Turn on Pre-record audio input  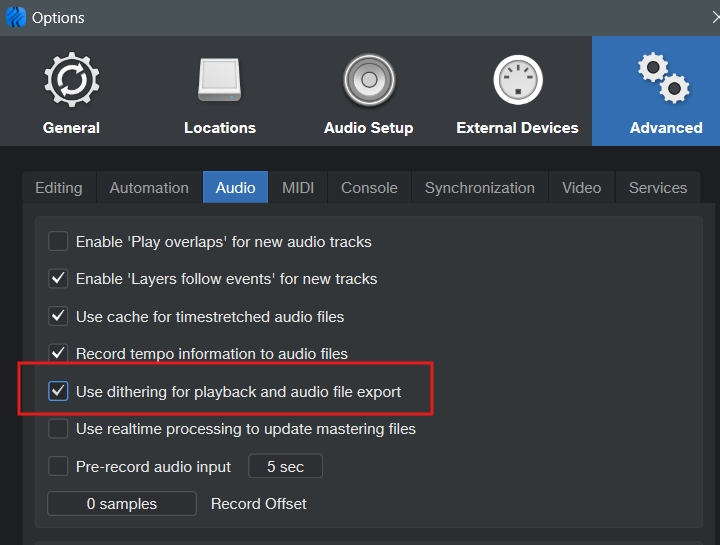pos(58,466)
